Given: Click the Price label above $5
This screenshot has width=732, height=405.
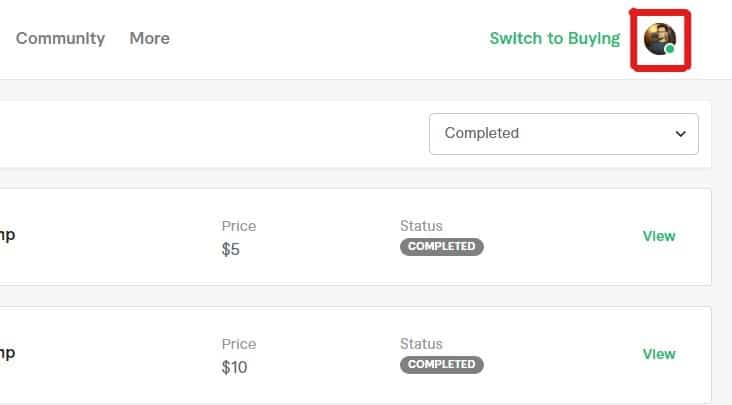Looking at the screenshot, I should click(x=239, y=226).
